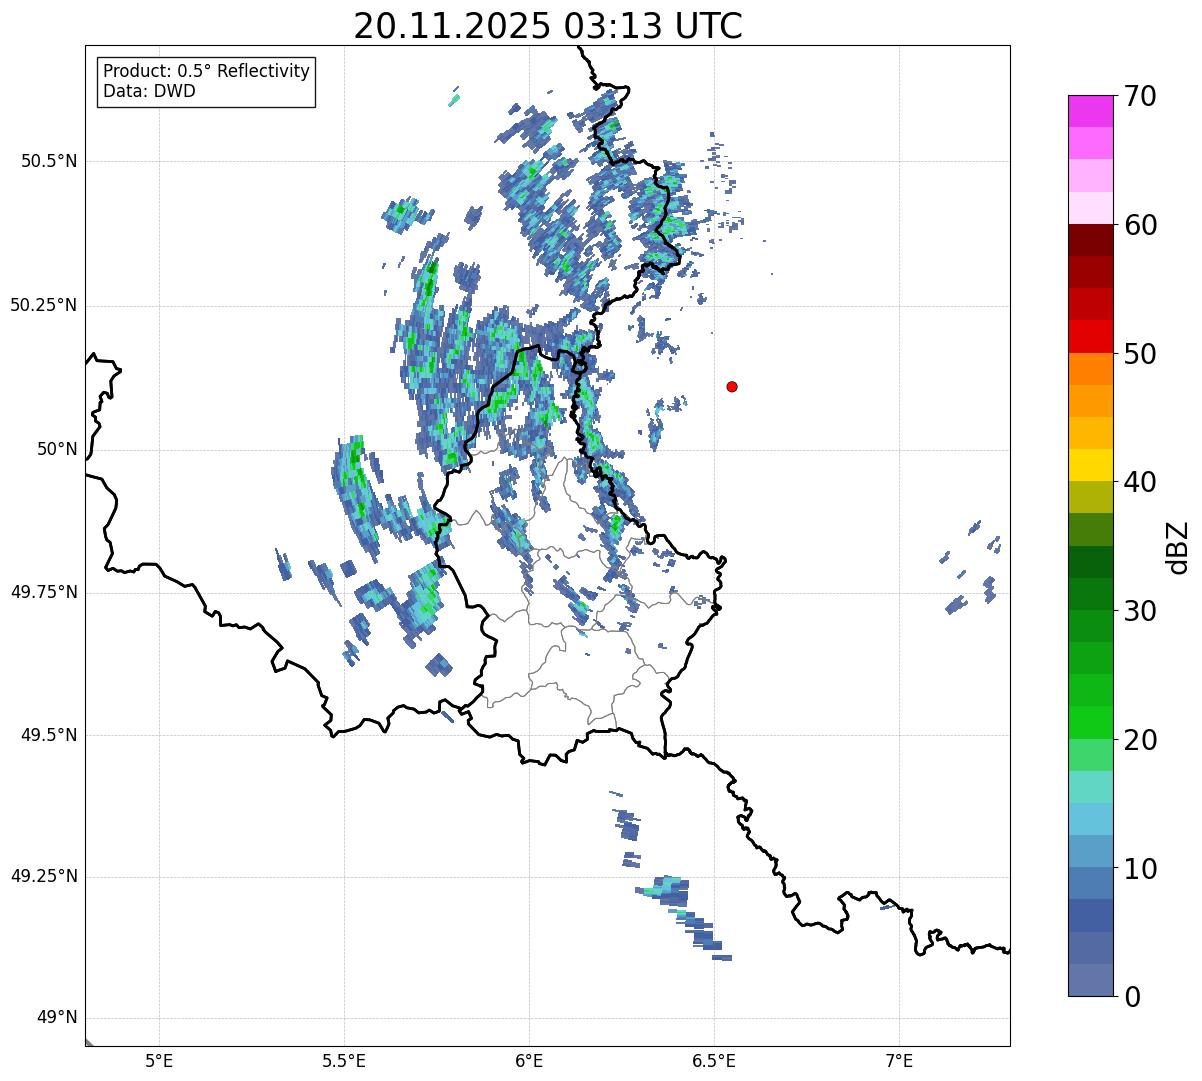Click the Product: 0.5° Reflectivity label
This screenshot has width=1202, height=1081.
tap(206, 72)
